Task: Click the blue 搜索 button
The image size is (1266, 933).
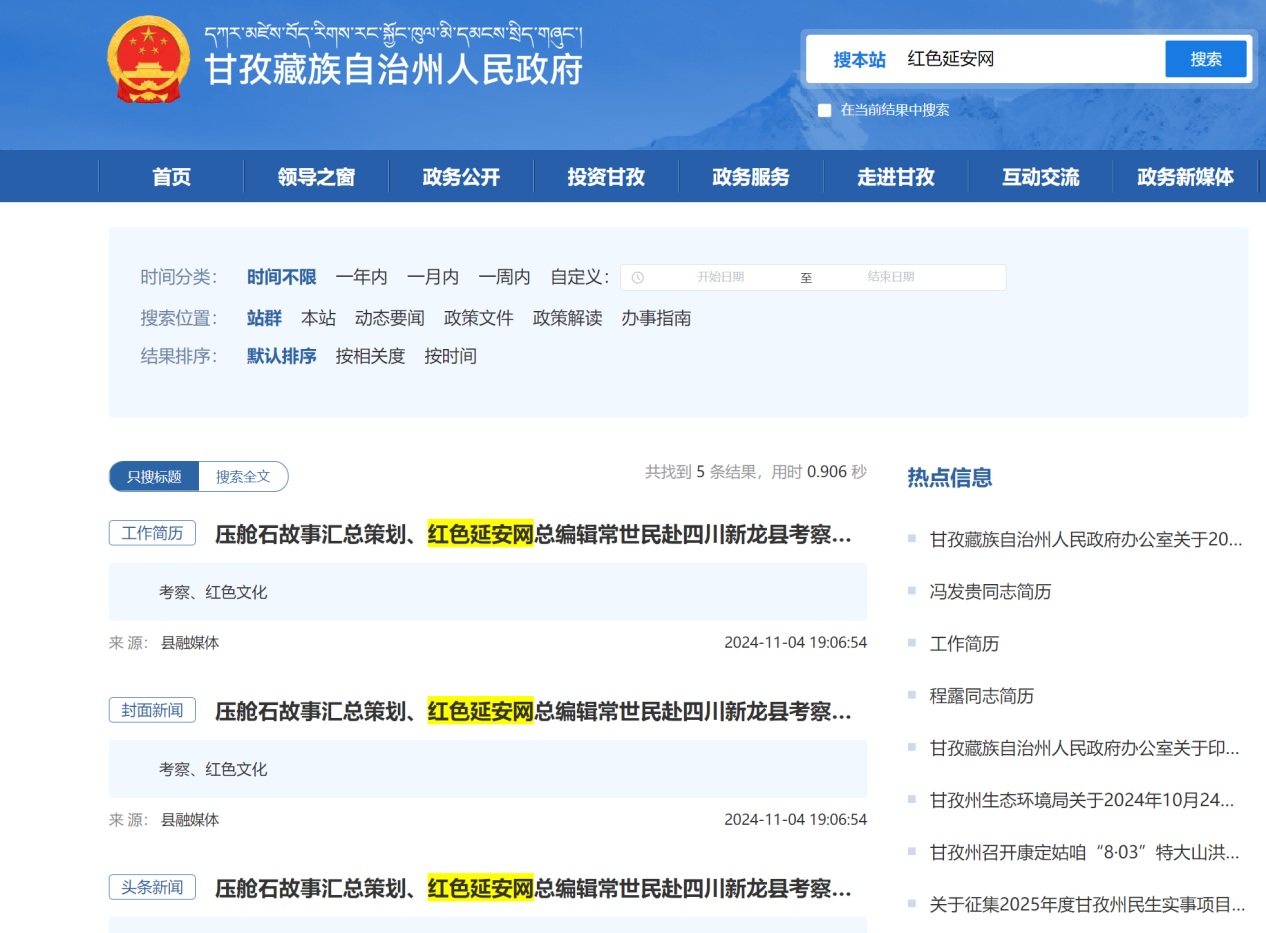Action: coord(1206,59)
